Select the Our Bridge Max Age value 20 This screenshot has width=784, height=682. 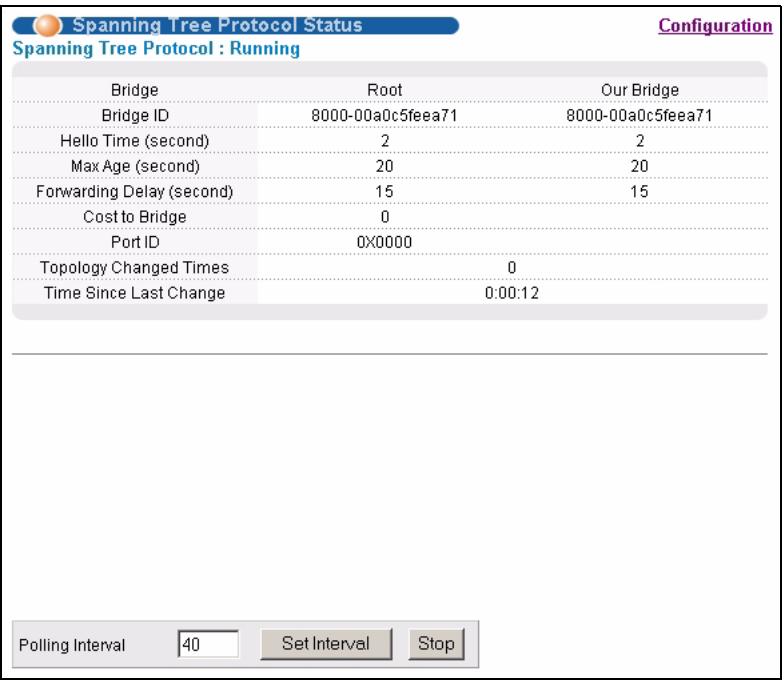(x=639, y=166)
